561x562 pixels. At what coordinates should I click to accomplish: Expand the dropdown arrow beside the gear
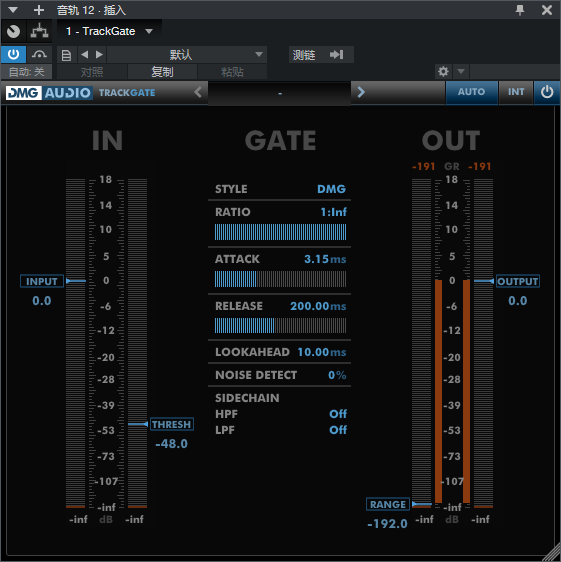pos(461,71)
